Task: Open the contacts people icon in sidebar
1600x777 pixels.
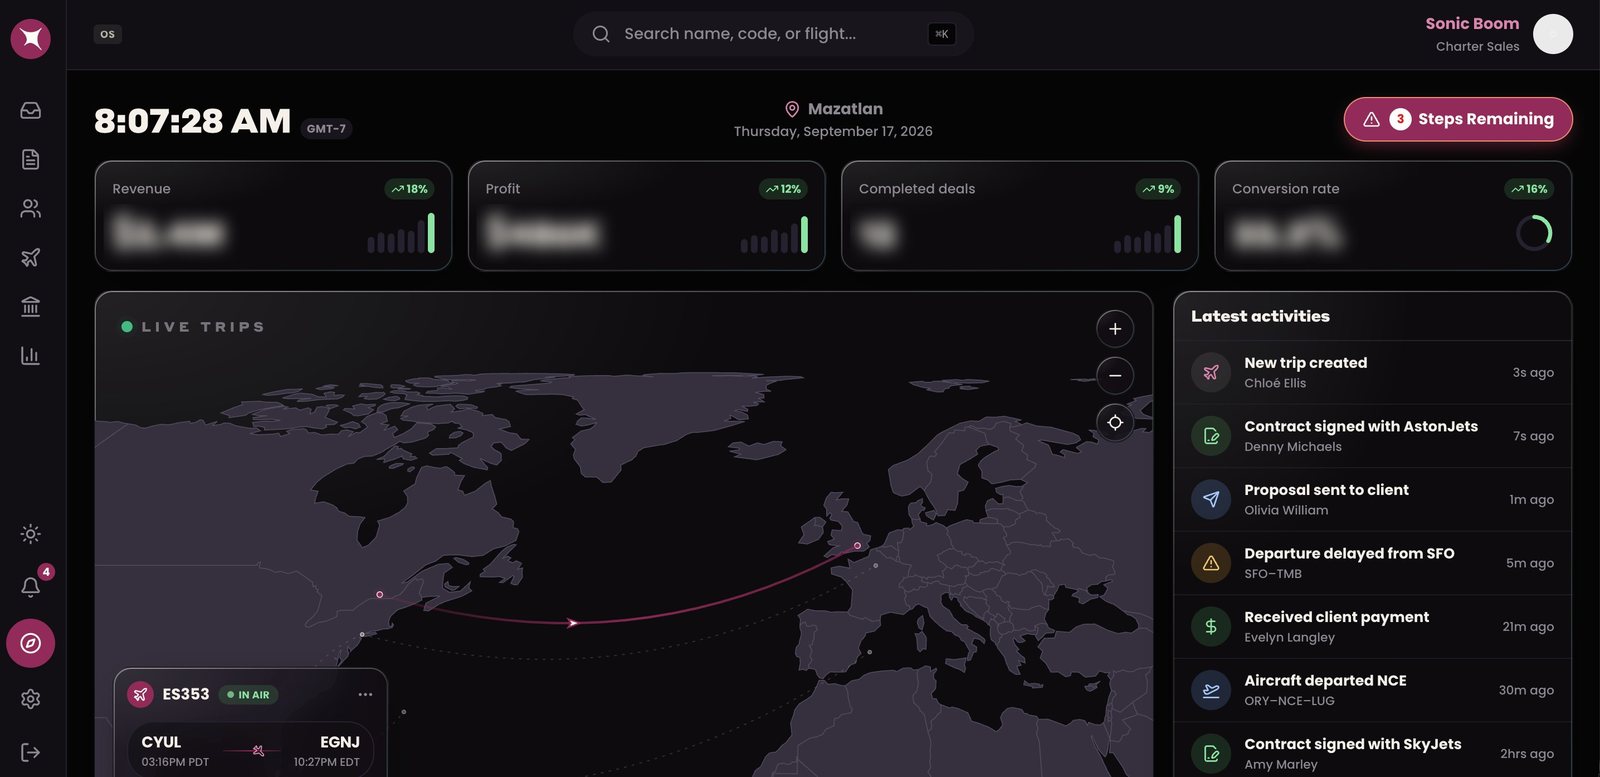Action: click(x=31, y=208)
